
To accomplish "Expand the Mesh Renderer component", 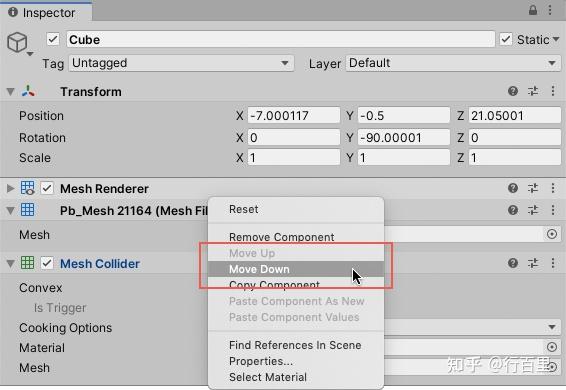I will click(10, 188).
